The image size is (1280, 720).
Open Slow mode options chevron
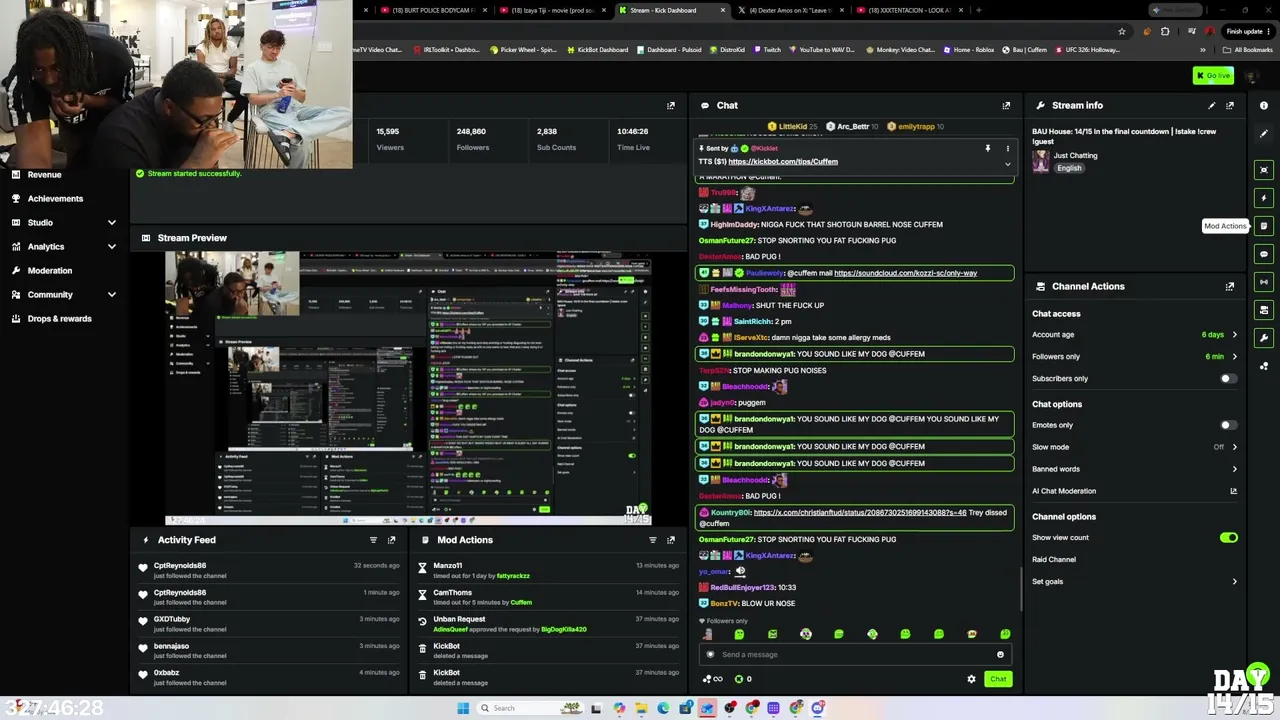(1234, 447)
